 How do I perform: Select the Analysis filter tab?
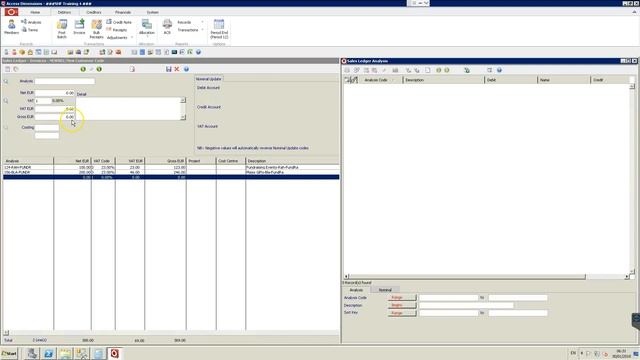(356, 290)
